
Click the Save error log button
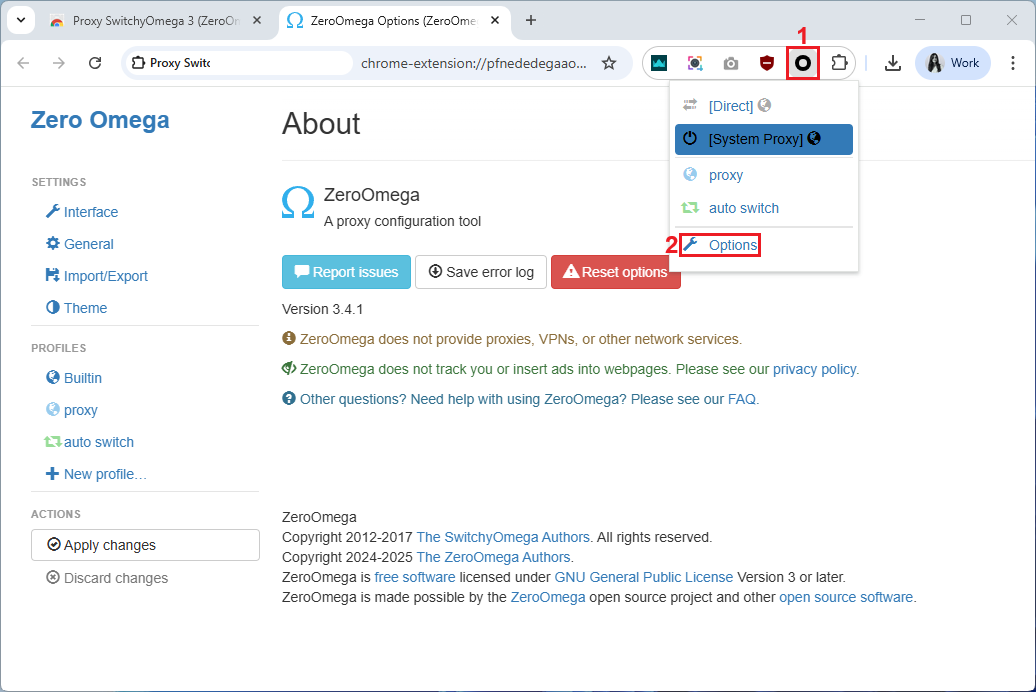pyautogui.click(x=481, y=272)
